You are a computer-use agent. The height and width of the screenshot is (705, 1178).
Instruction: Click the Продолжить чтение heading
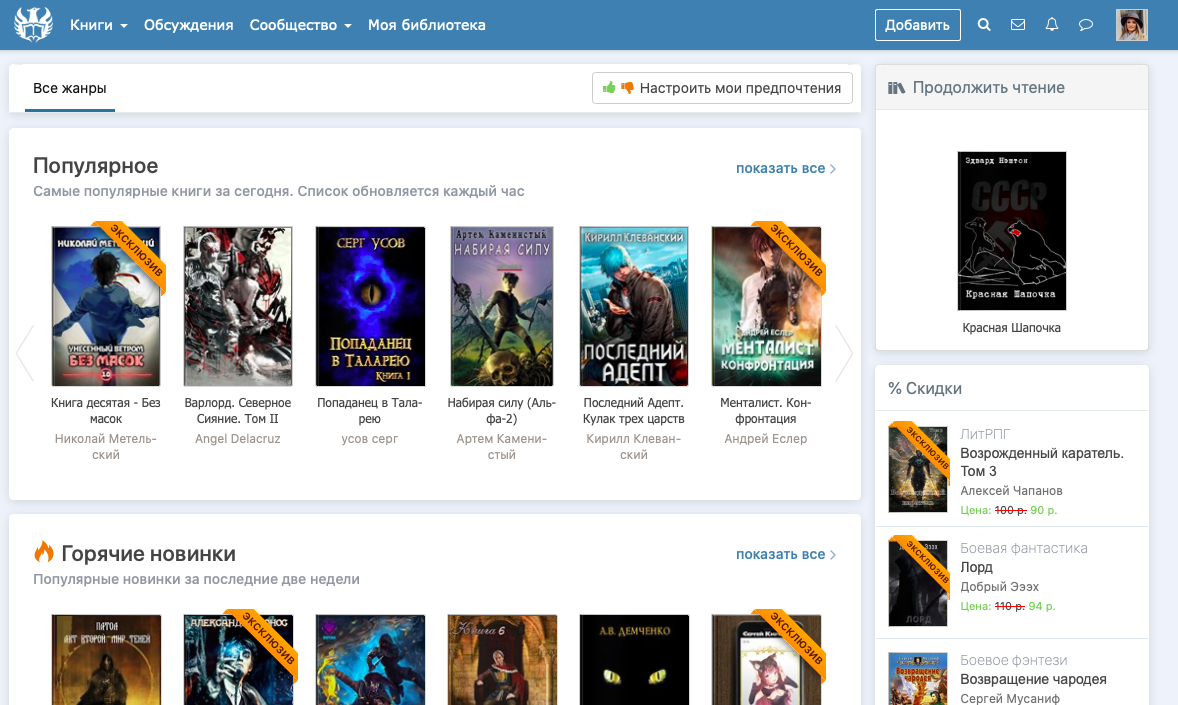coord(989,88)
